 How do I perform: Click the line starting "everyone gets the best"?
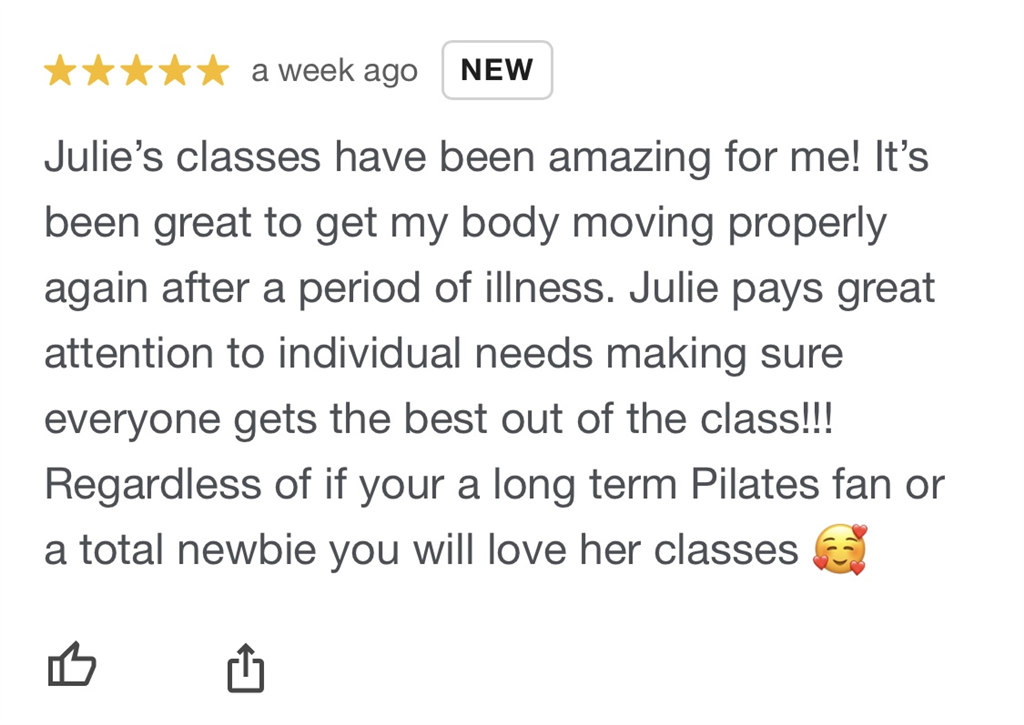pos(438,419)
